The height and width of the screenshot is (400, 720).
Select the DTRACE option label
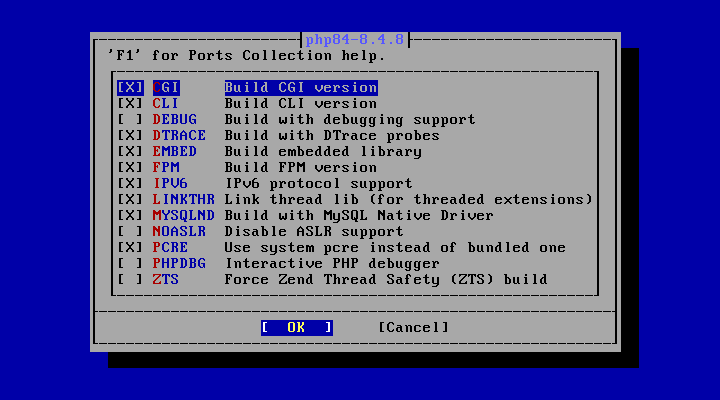179,135
